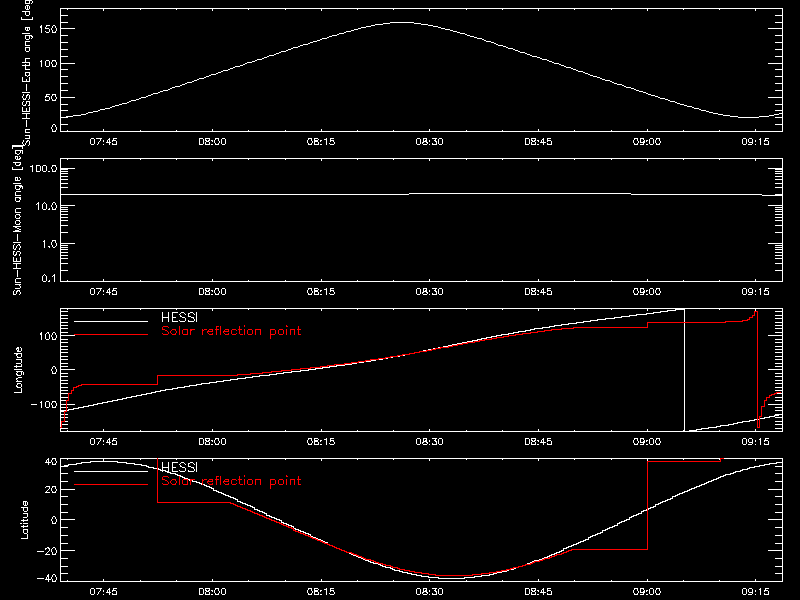This screenshot has width=800, height=600.
Task: Click the peak of the Earth angle curve
Action: pos(403,22)
